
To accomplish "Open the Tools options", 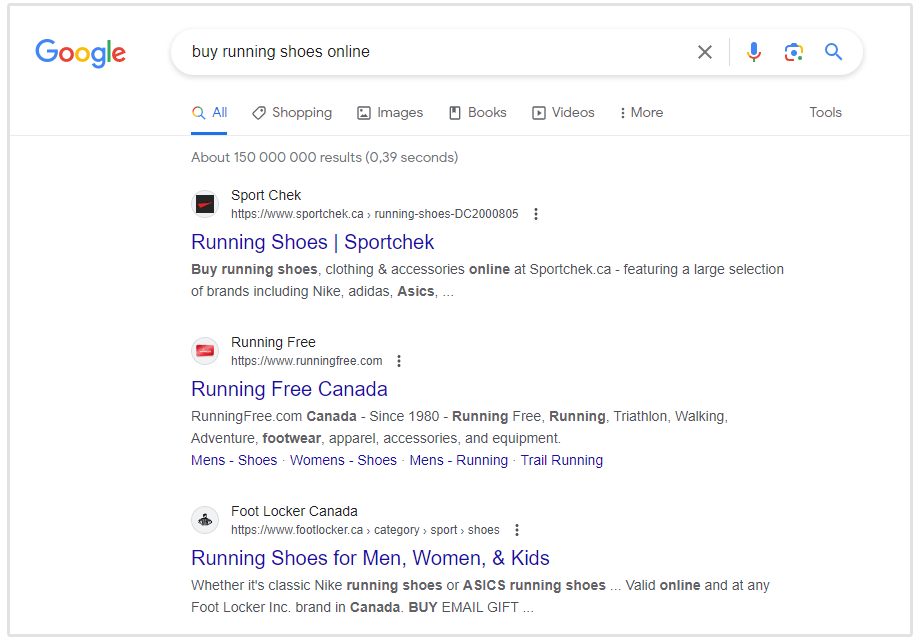I will [825, 113].
